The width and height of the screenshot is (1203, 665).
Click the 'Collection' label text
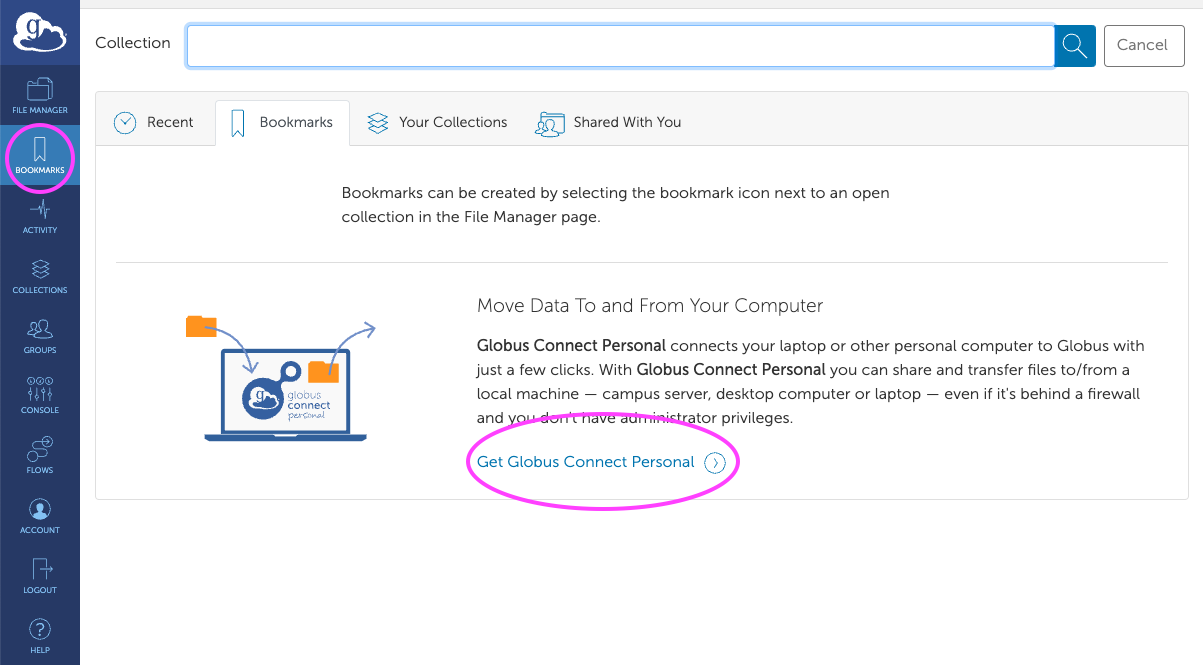coord(133,43)
